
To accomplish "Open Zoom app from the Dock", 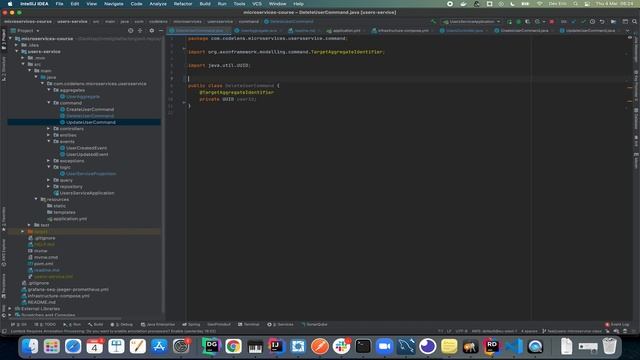I will (384, 347).
